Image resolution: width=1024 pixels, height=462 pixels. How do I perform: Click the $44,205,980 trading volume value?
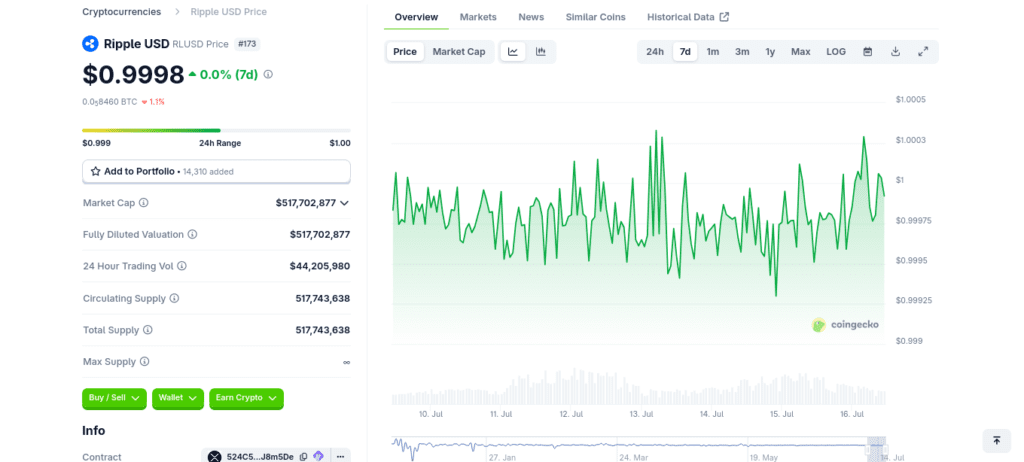click(x=320, y=266)
